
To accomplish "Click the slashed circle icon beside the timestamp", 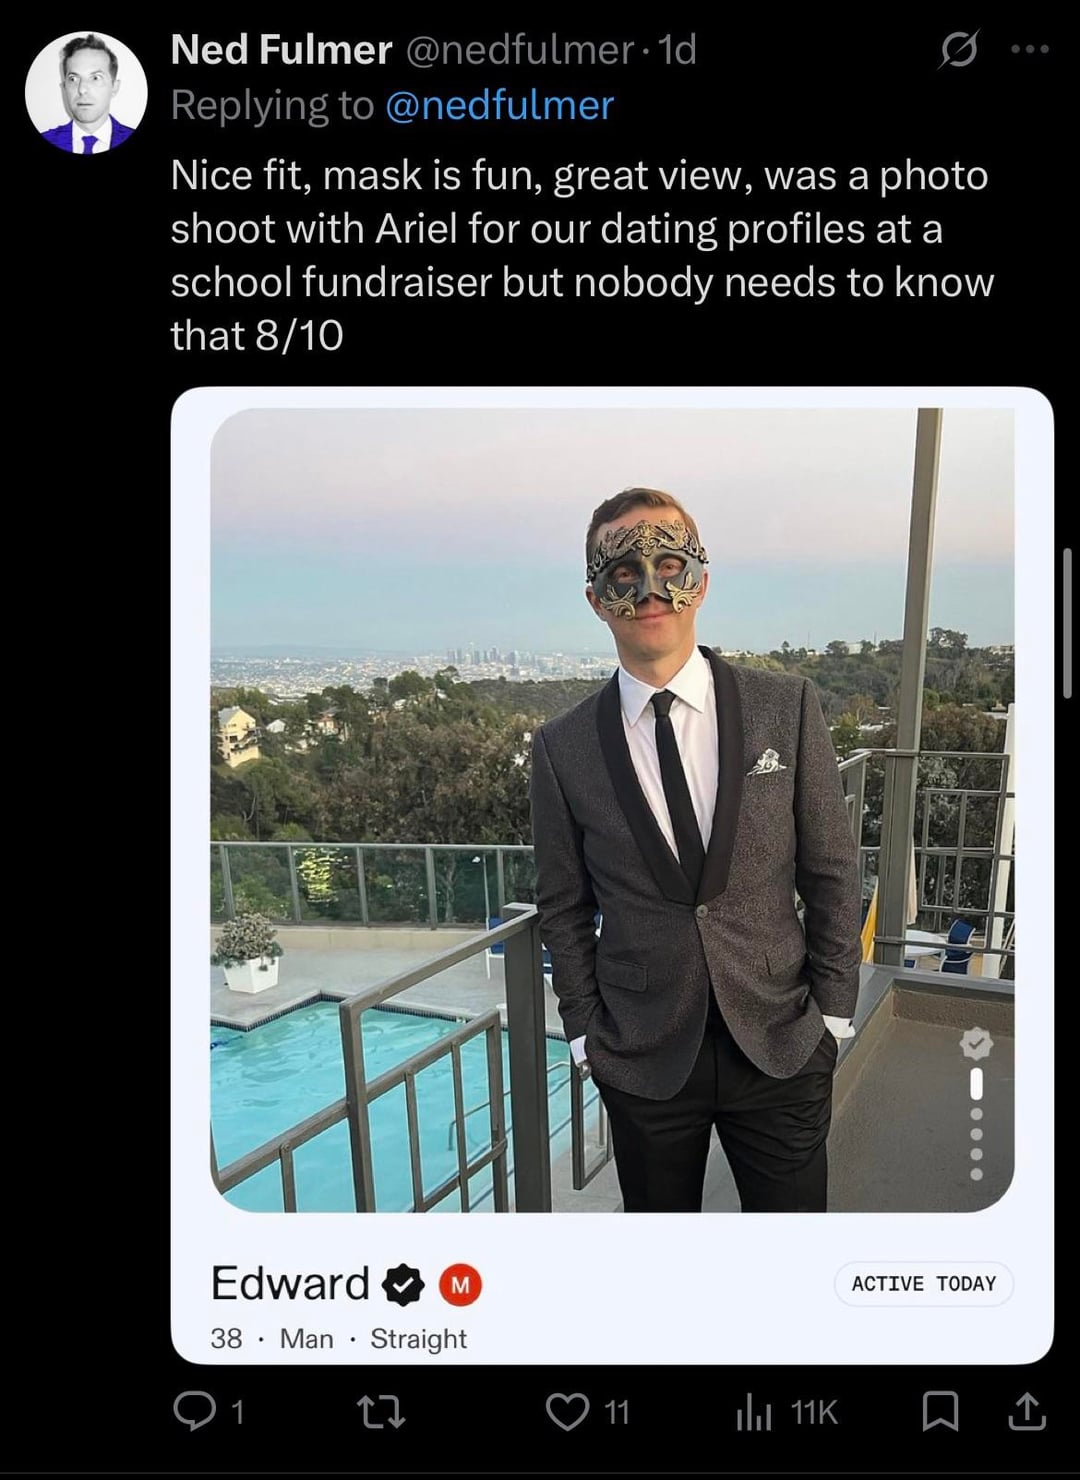I will tap(957, 51).
